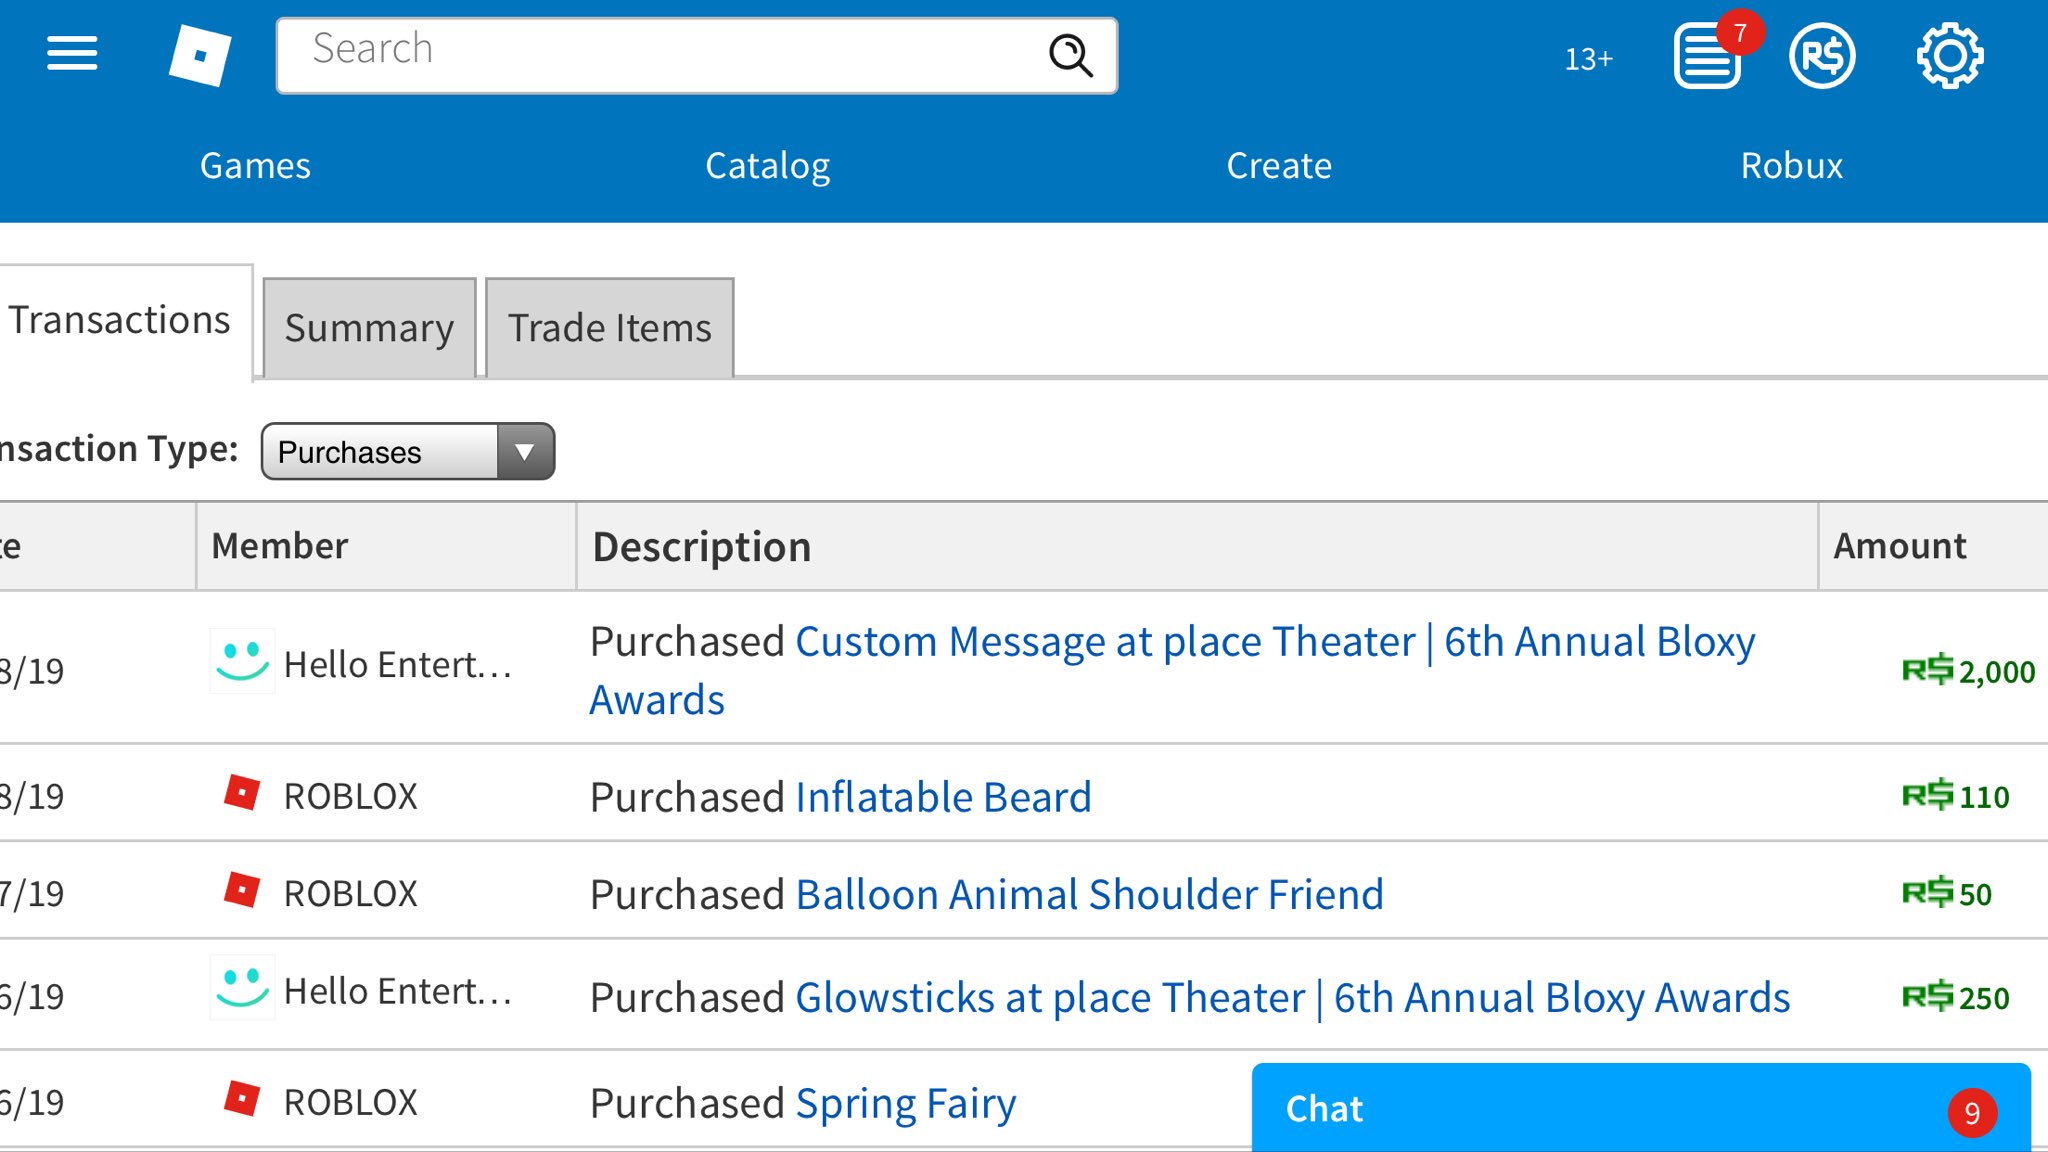Click the 2,000 amount value
The width and height of the screenshot is (2048, 1152).
[x=1997, y=672]
